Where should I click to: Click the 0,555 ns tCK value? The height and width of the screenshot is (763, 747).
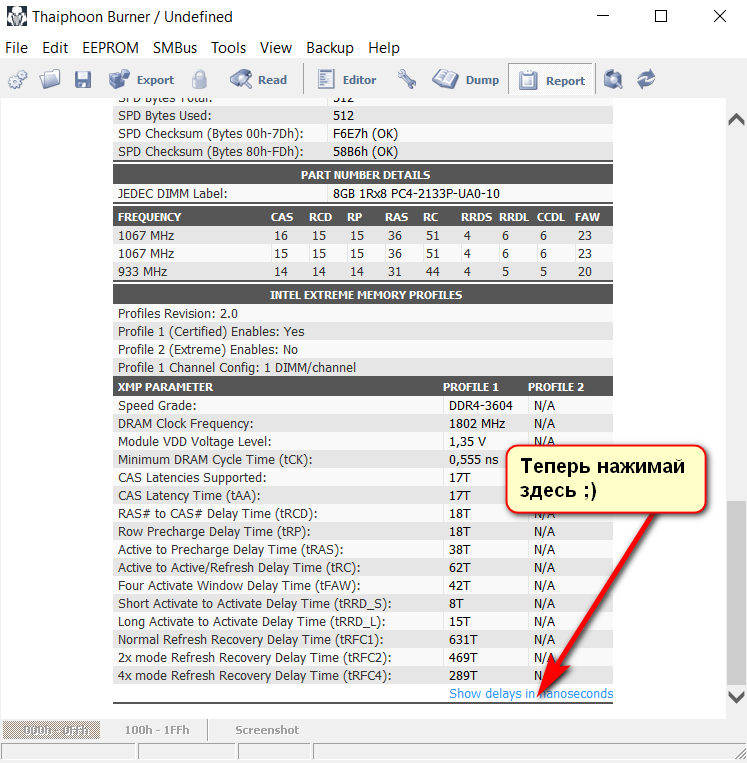[x=474, y=459]
